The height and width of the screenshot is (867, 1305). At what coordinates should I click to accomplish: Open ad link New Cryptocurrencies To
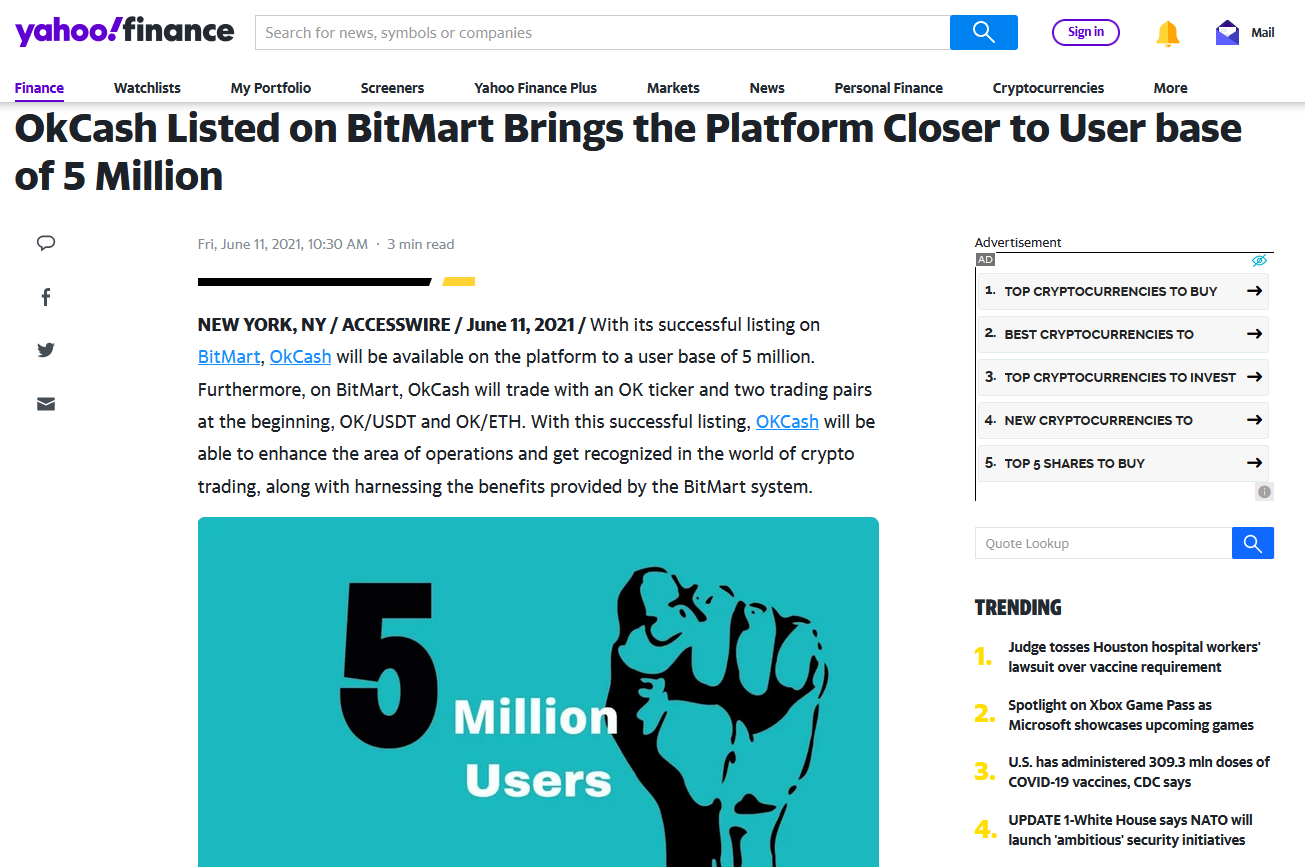1098,420
